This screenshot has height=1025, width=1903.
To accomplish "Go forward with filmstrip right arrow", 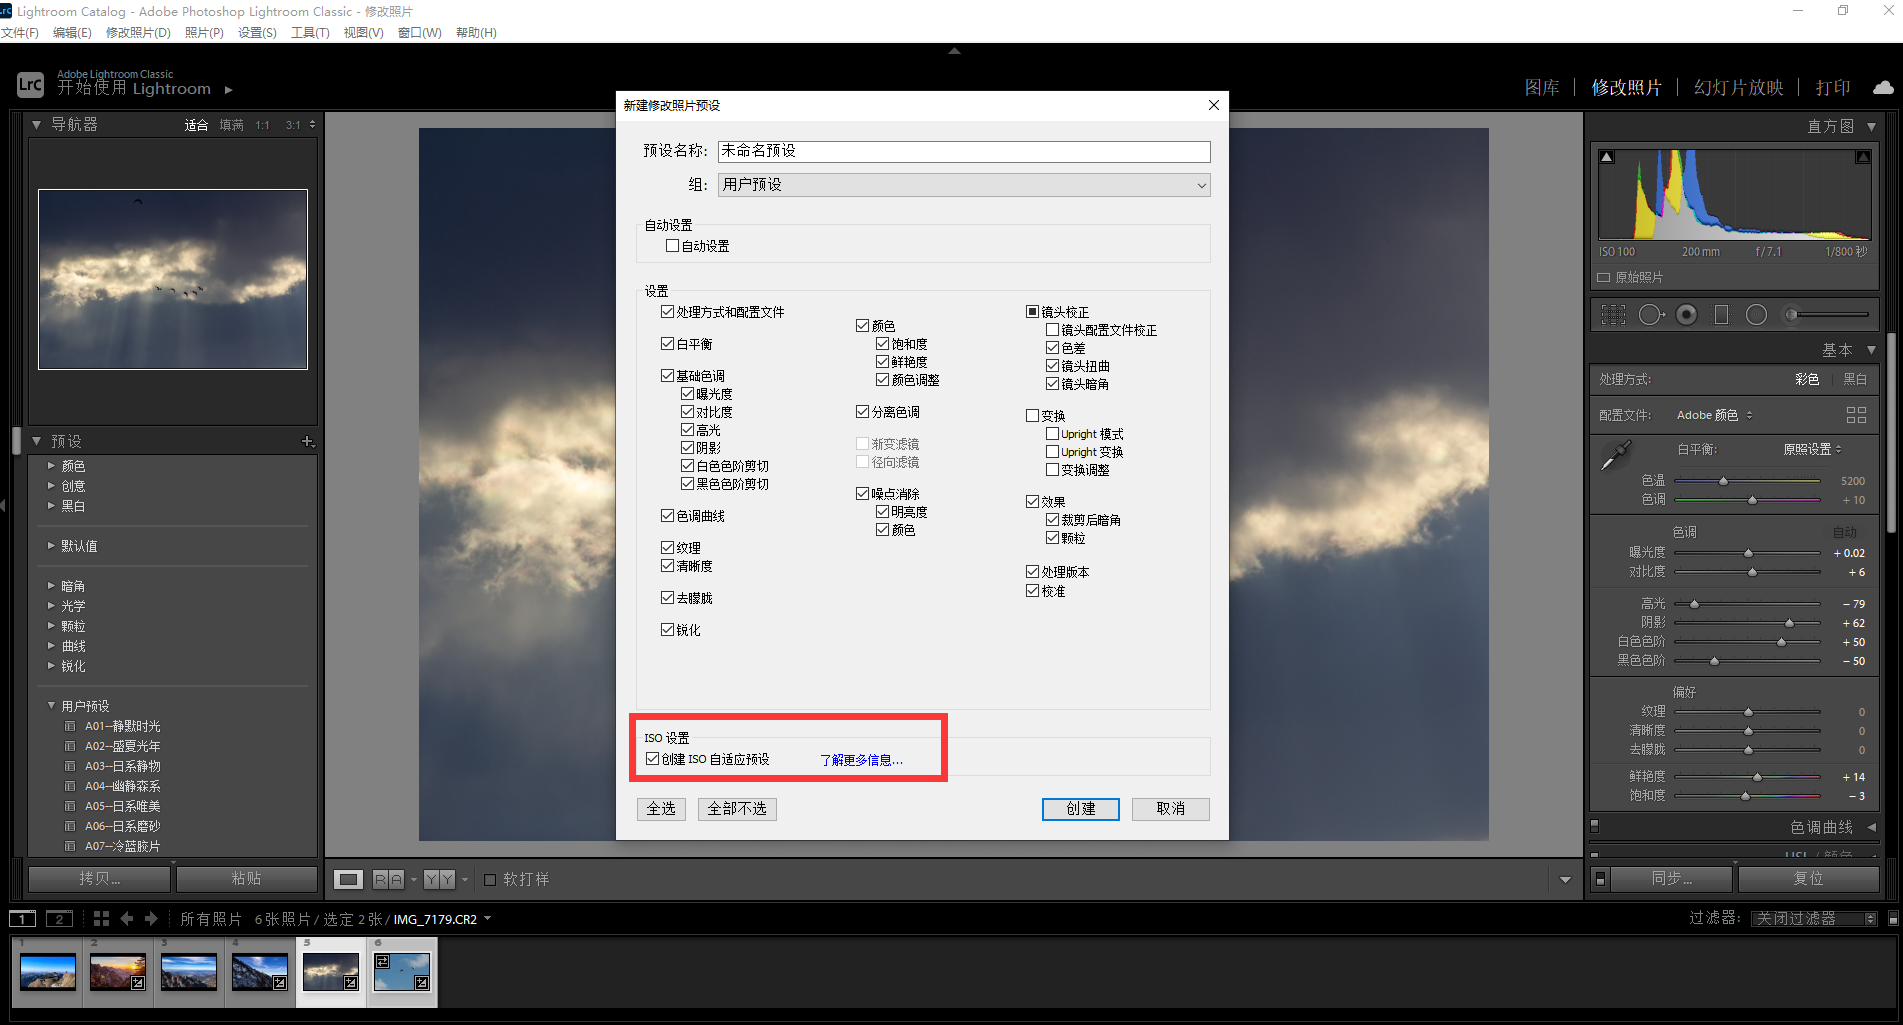I will coord(151,919).
